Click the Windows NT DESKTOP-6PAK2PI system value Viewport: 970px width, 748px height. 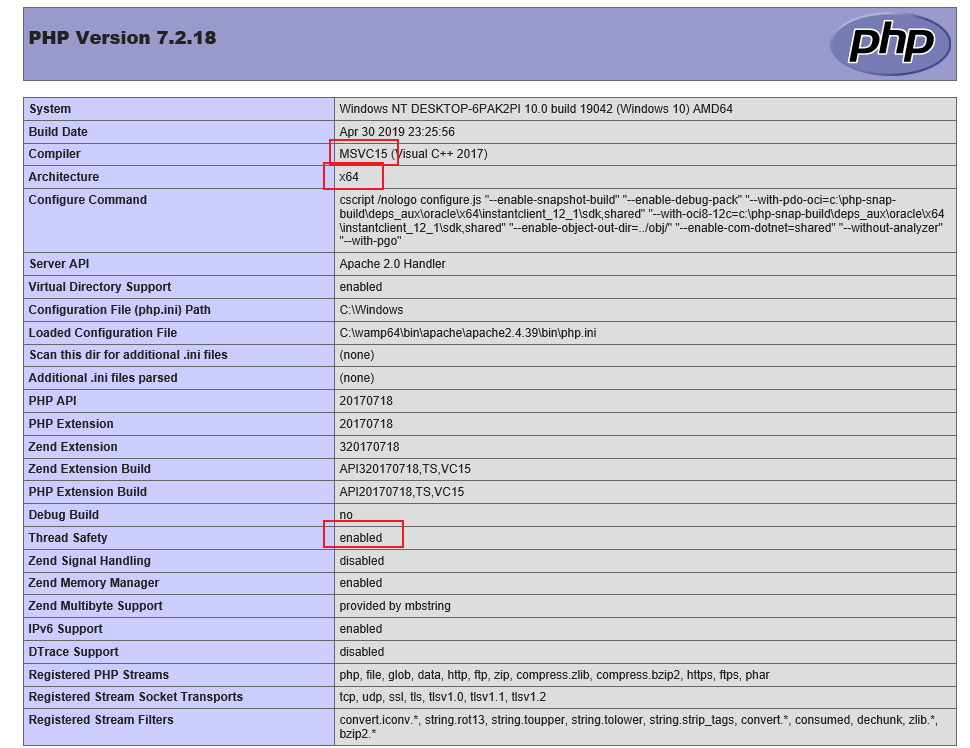[536, 109]
